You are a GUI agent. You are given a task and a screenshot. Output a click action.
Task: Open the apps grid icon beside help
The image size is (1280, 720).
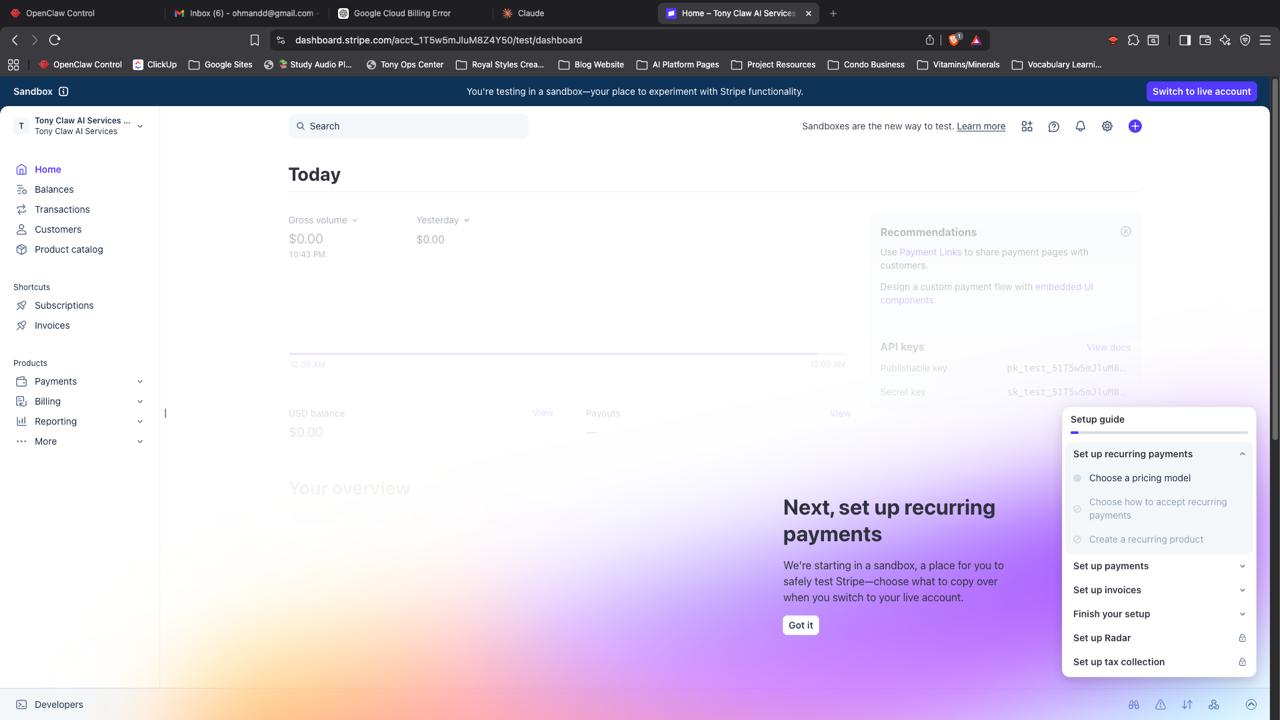click(1026, 126)
